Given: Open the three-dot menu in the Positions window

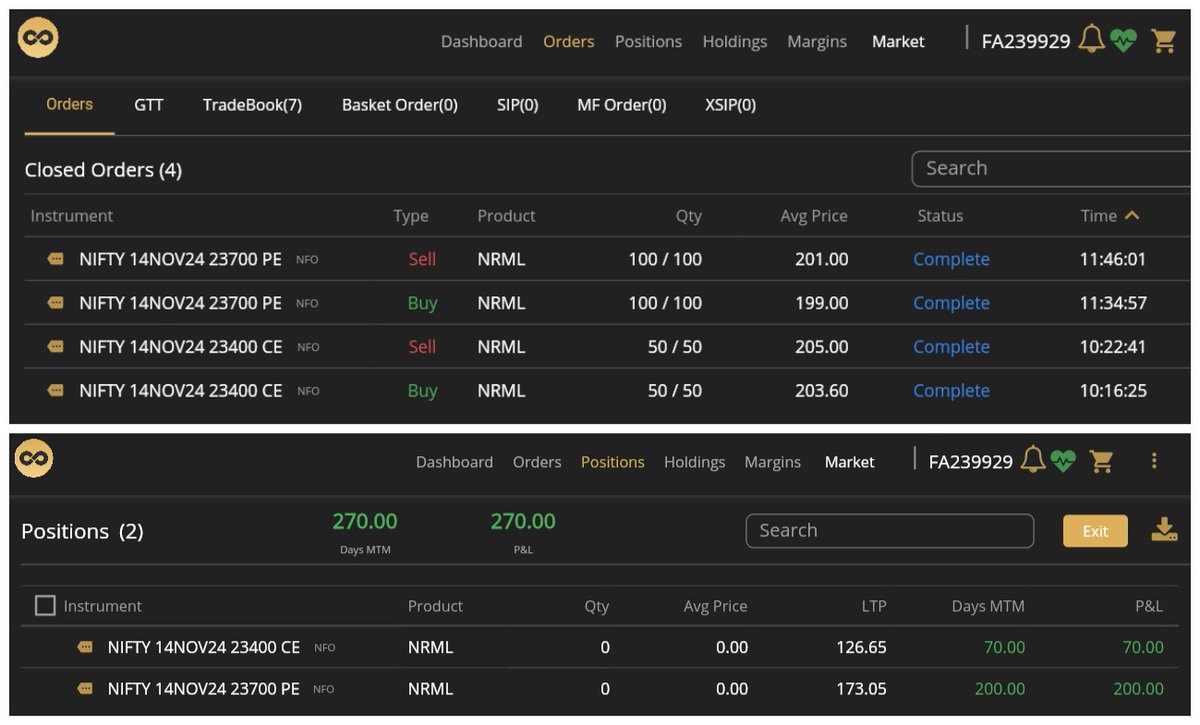Looking at the screenshot, I should pos(1154,461).
